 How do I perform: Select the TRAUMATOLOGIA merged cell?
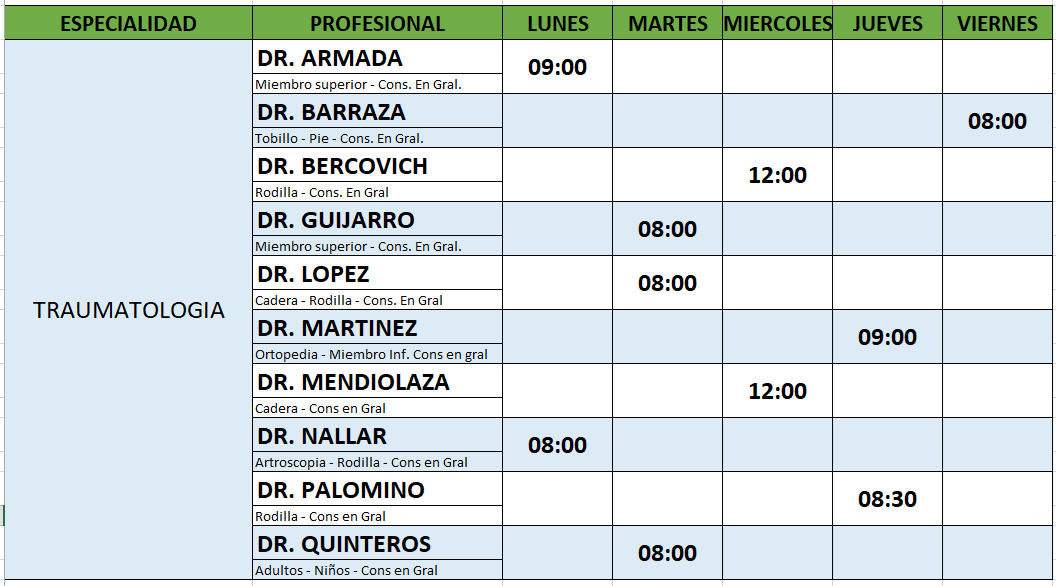coord(128,310)
